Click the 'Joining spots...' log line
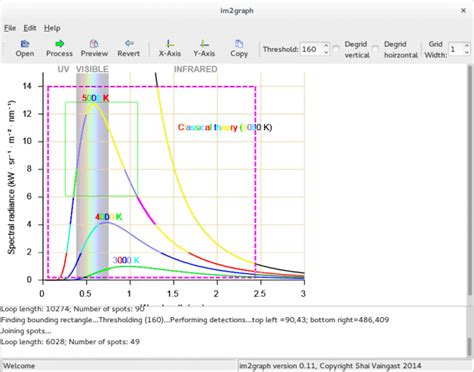Screen dimensions: 474x372 coord(26,331)
